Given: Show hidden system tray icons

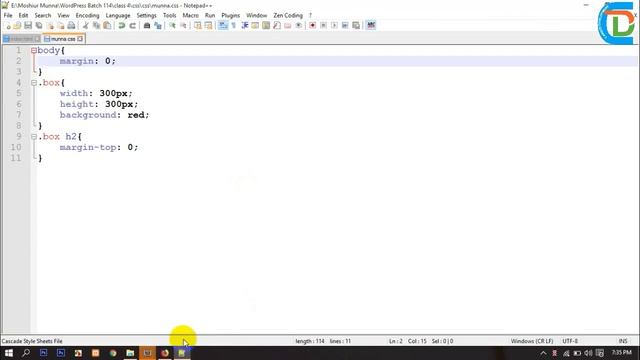Looking at the screenshot, I should tap(543, 353).
